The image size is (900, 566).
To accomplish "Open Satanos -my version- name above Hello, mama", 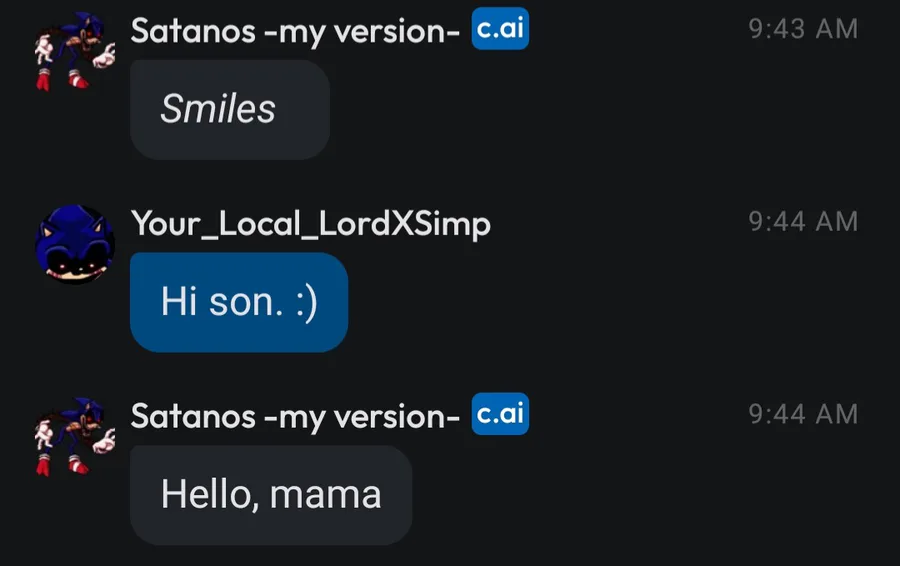I will 295,416.
